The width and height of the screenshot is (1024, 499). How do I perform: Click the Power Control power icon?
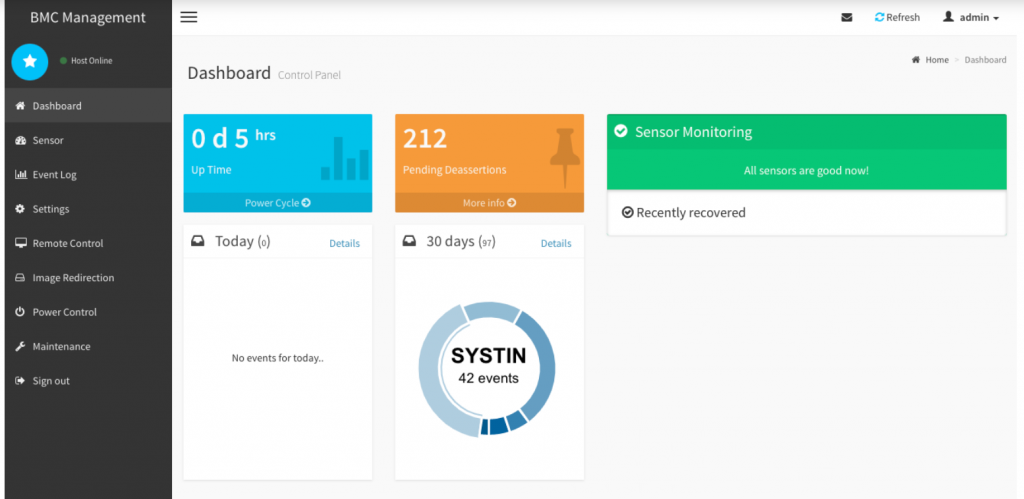pyautogui.click(x=21, y=312)
